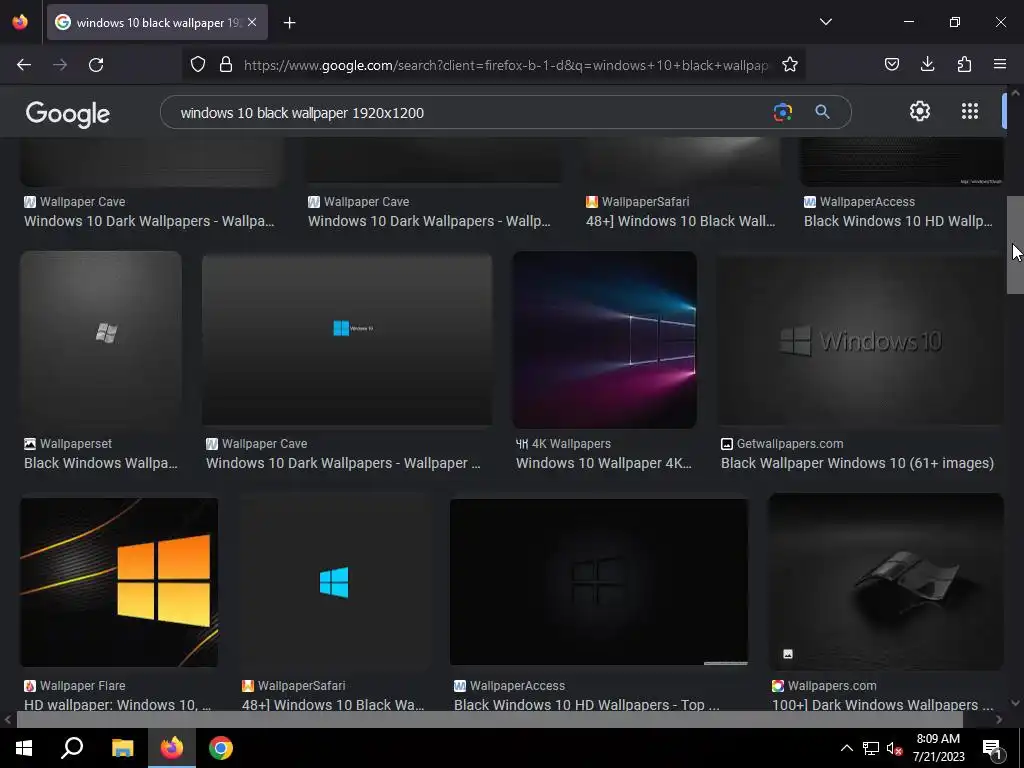Open the extensions puzzle icon
1024x768 pixels.
964,64
